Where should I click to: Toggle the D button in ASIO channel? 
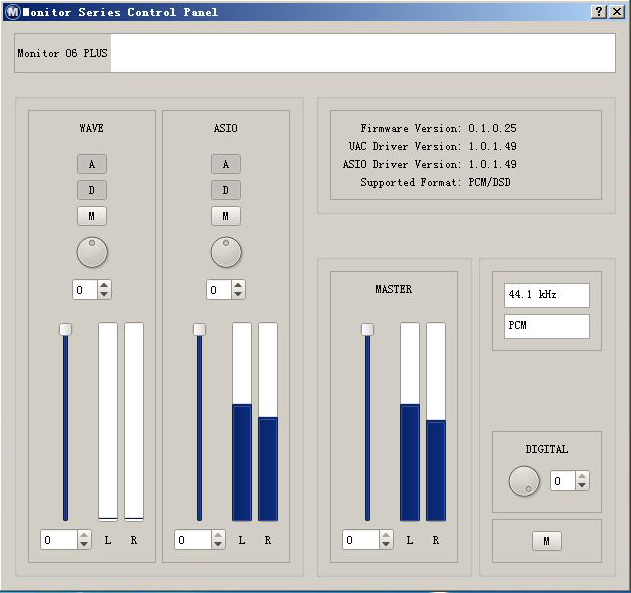(x=226, y=190)
